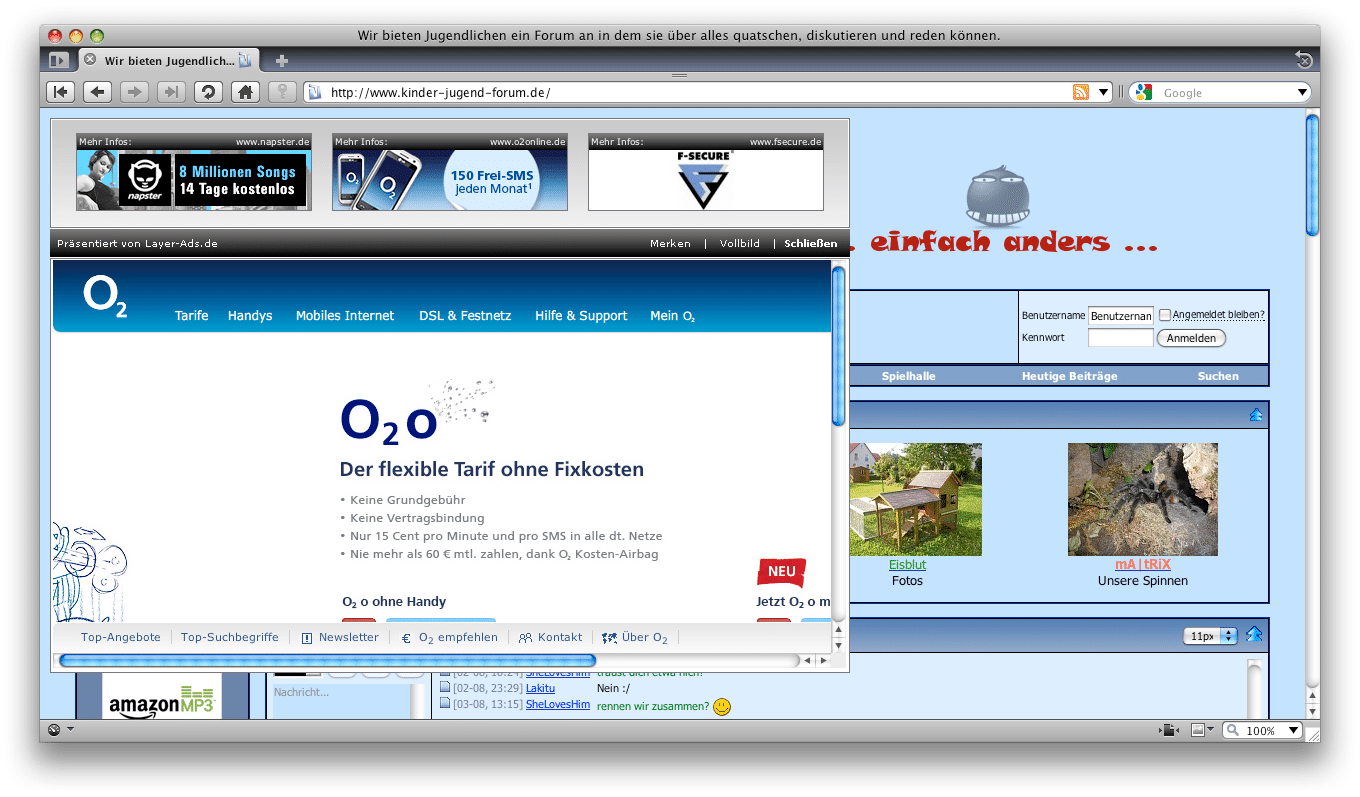Viewport: 1360px width, 797px height.
Task: Click the F-Secure ad banner
Action: click(706, 179)
